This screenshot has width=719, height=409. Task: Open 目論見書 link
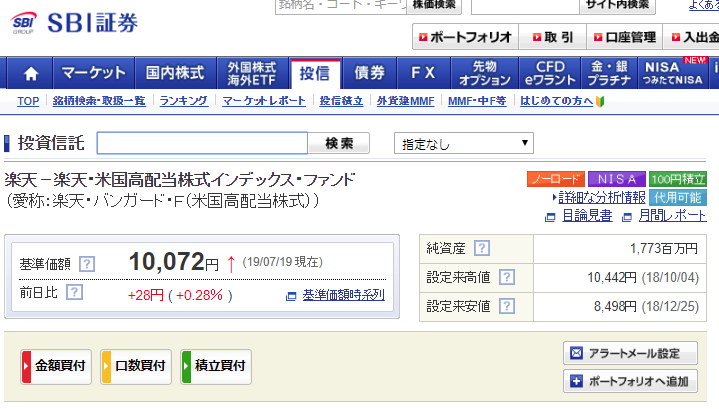(587, 216)
